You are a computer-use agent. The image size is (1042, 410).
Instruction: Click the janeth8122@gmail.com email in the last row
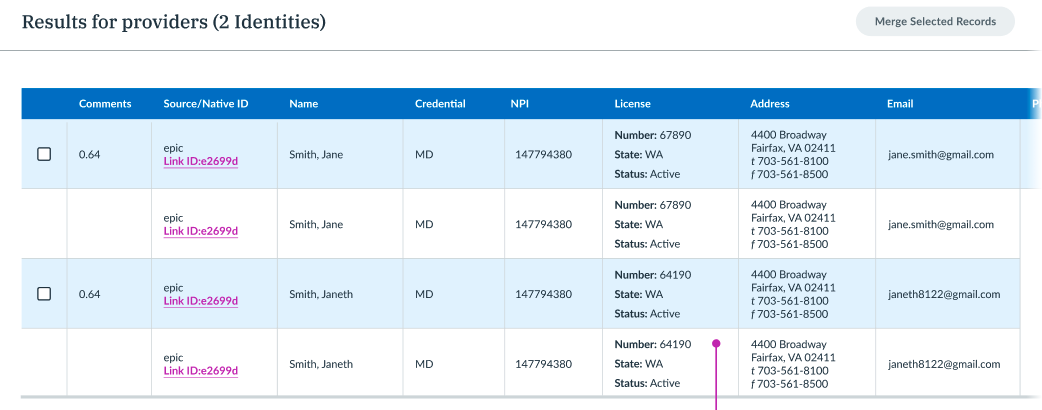click(x=943, y=364)
